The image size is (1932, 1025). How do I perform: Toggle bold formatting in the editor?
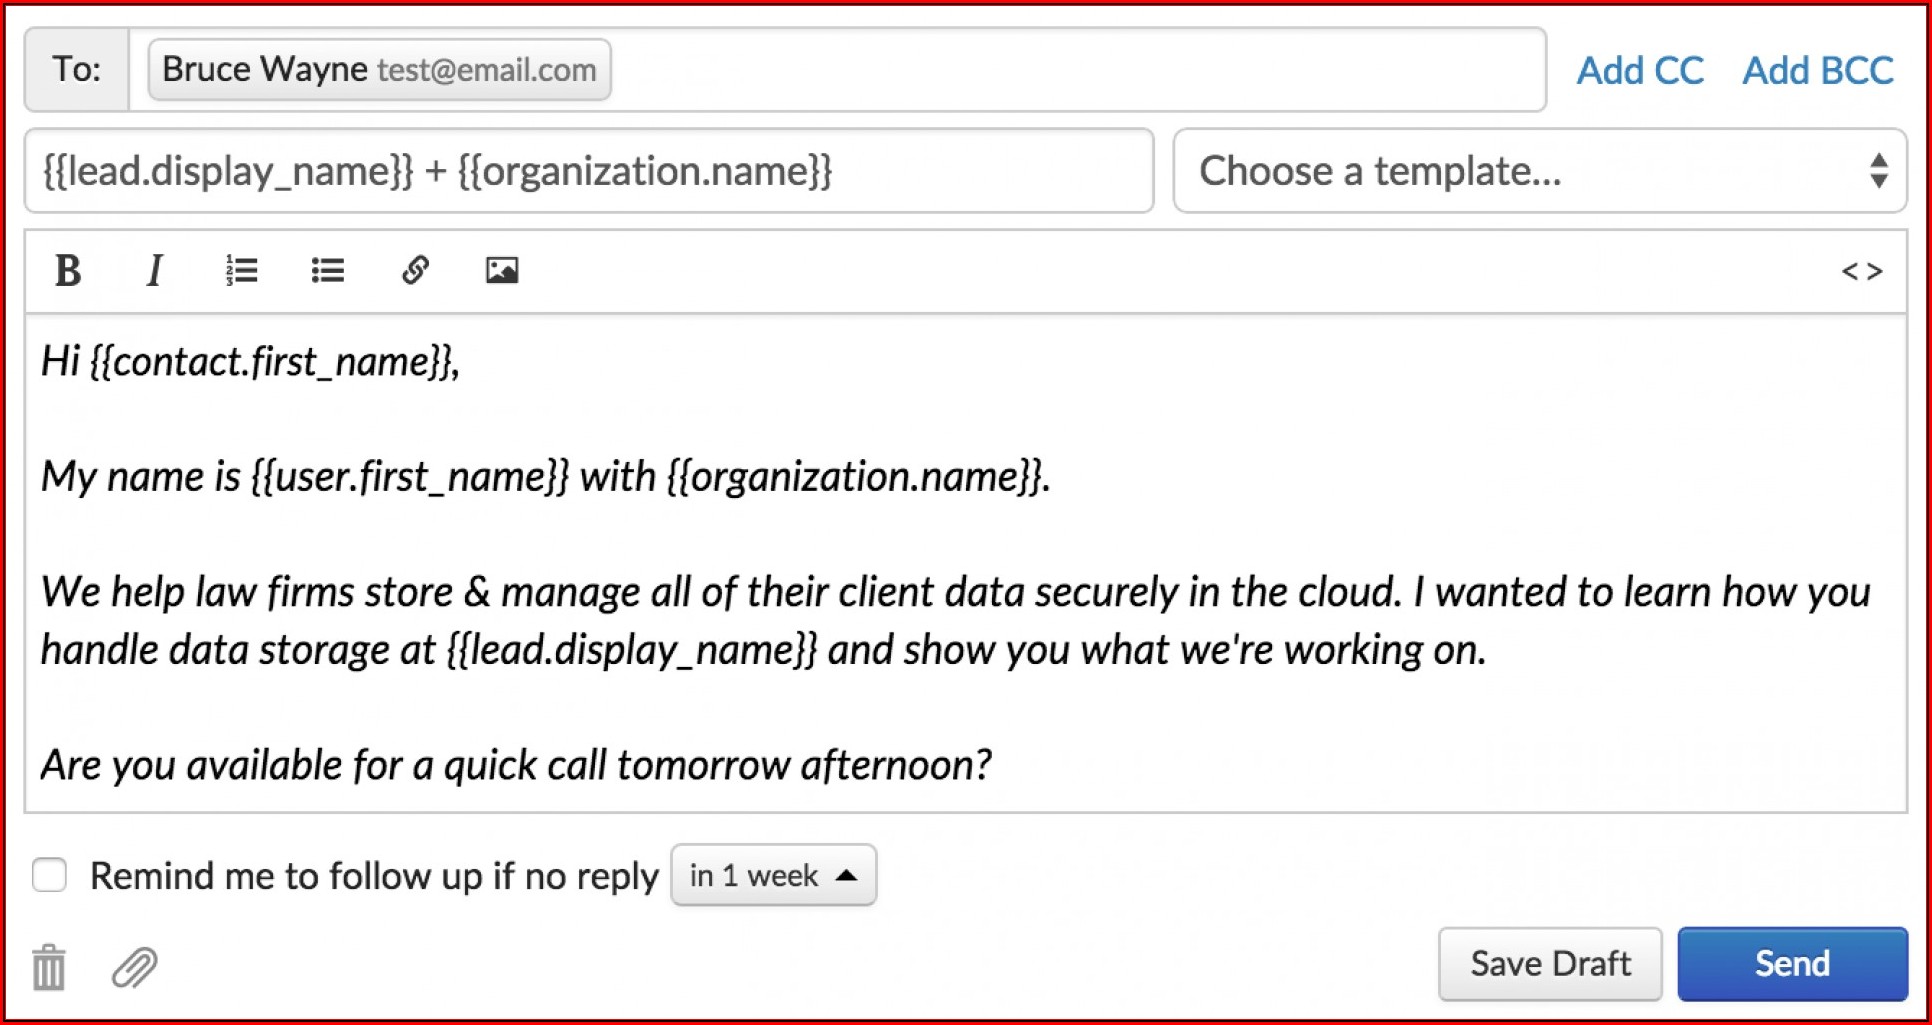coord(68,271)
